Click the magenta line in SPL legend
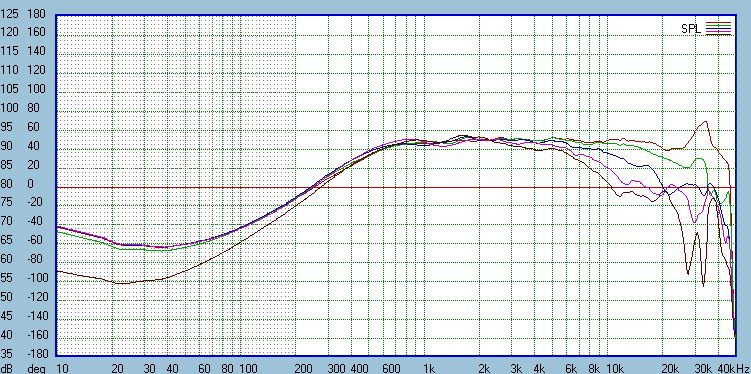 (x=718, y=31)
